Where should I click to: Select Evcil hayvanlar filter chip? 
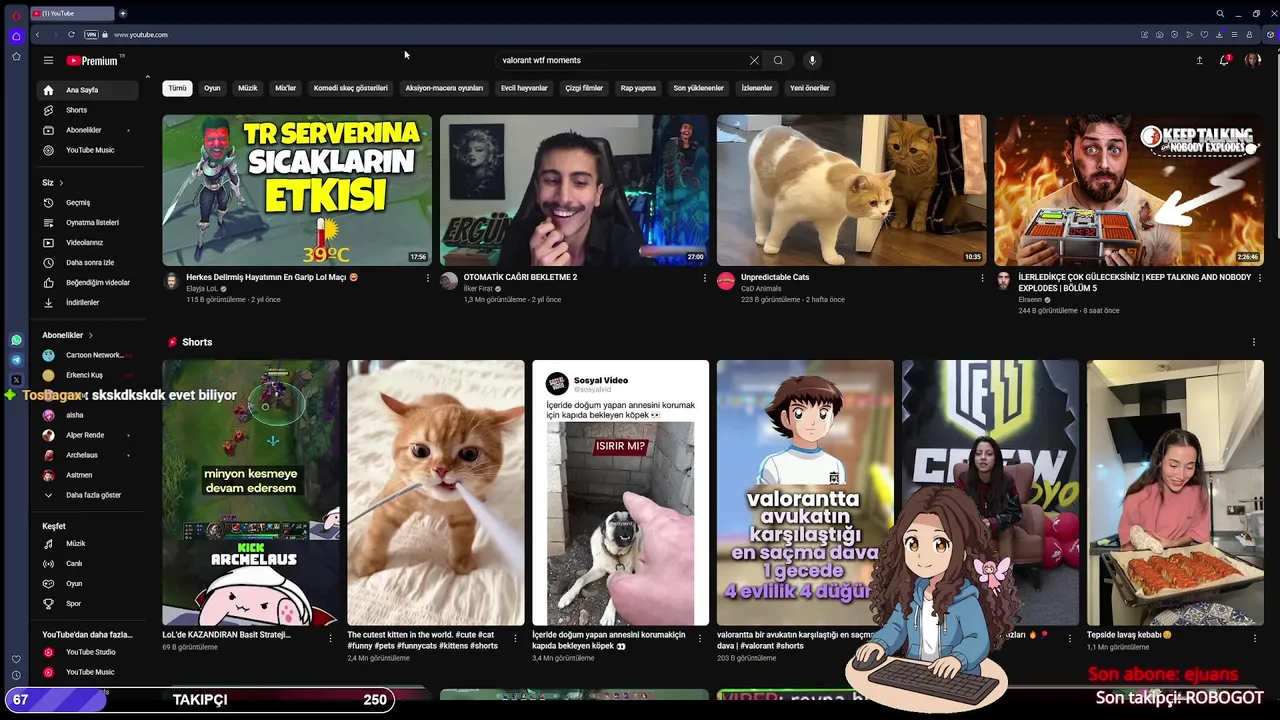click(x=524, y=88)
